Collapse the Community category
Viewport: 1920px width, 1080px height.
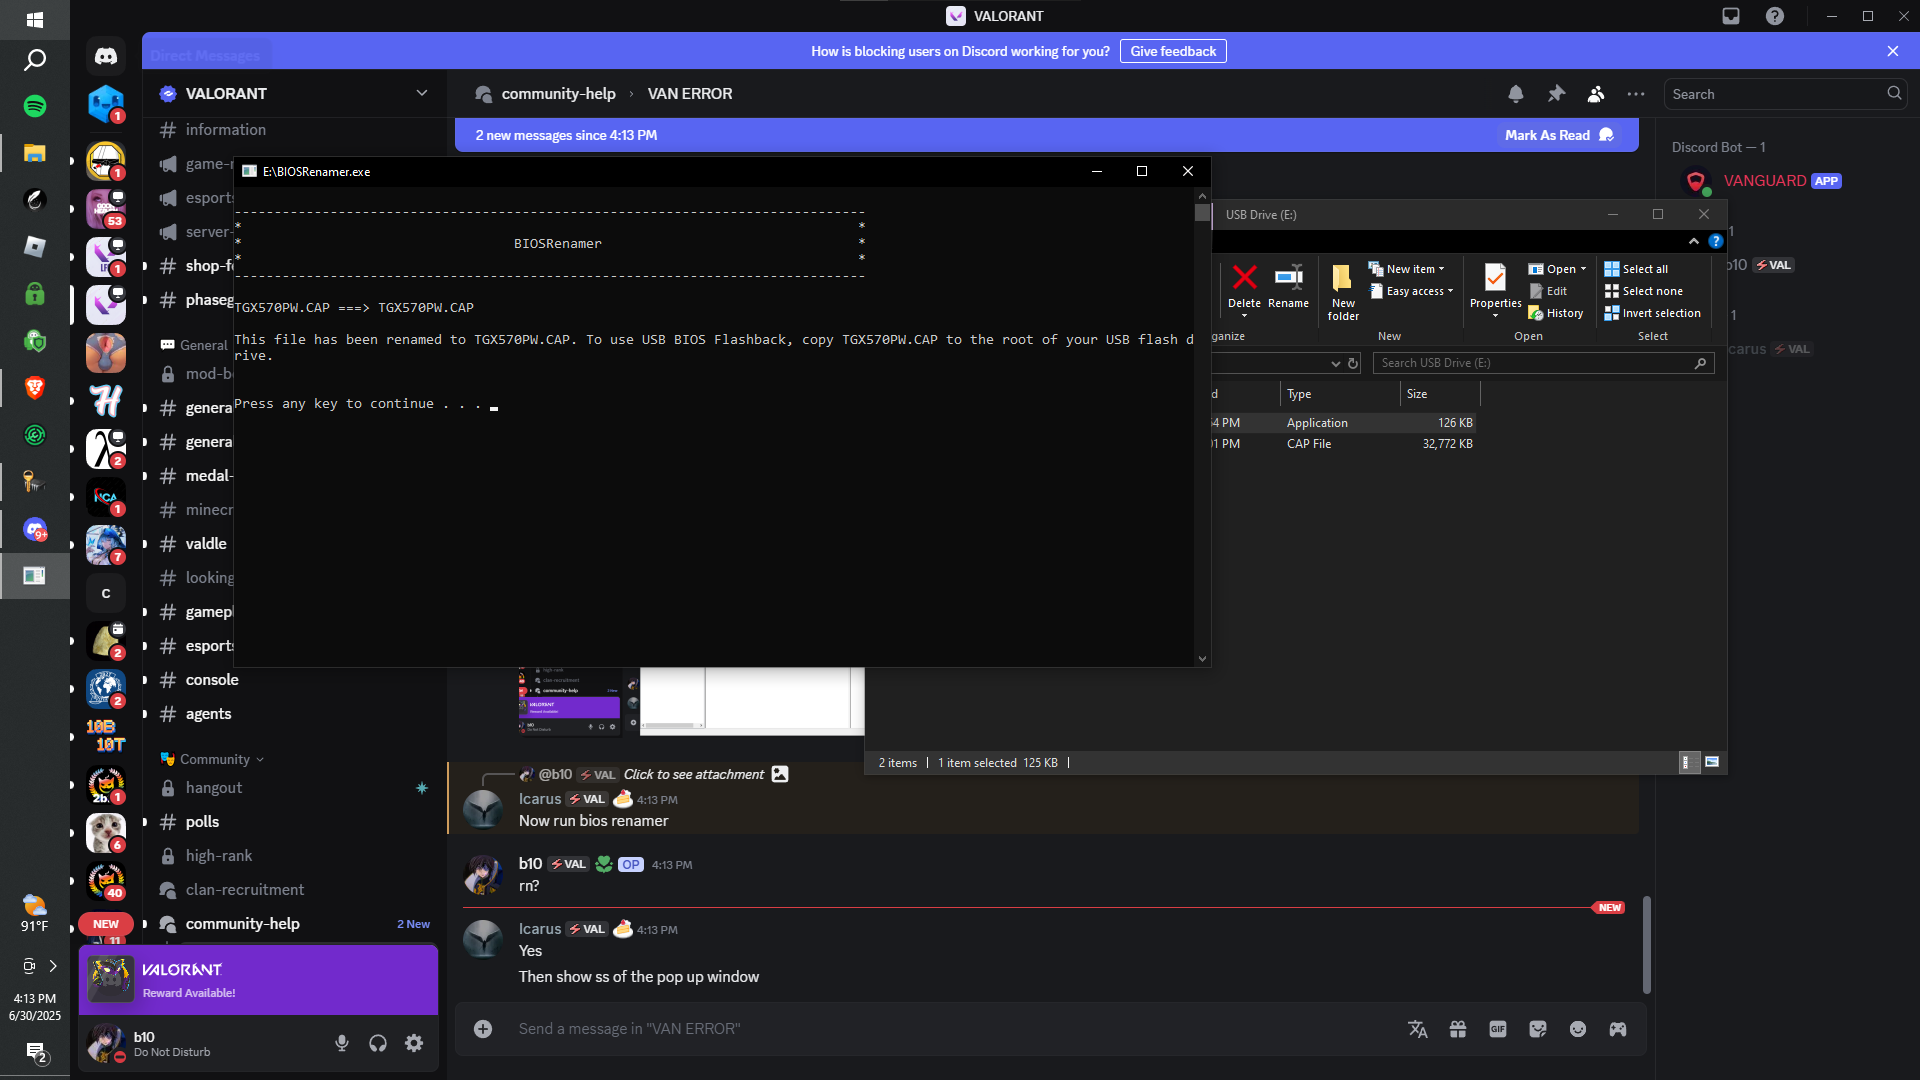(215, 759)
